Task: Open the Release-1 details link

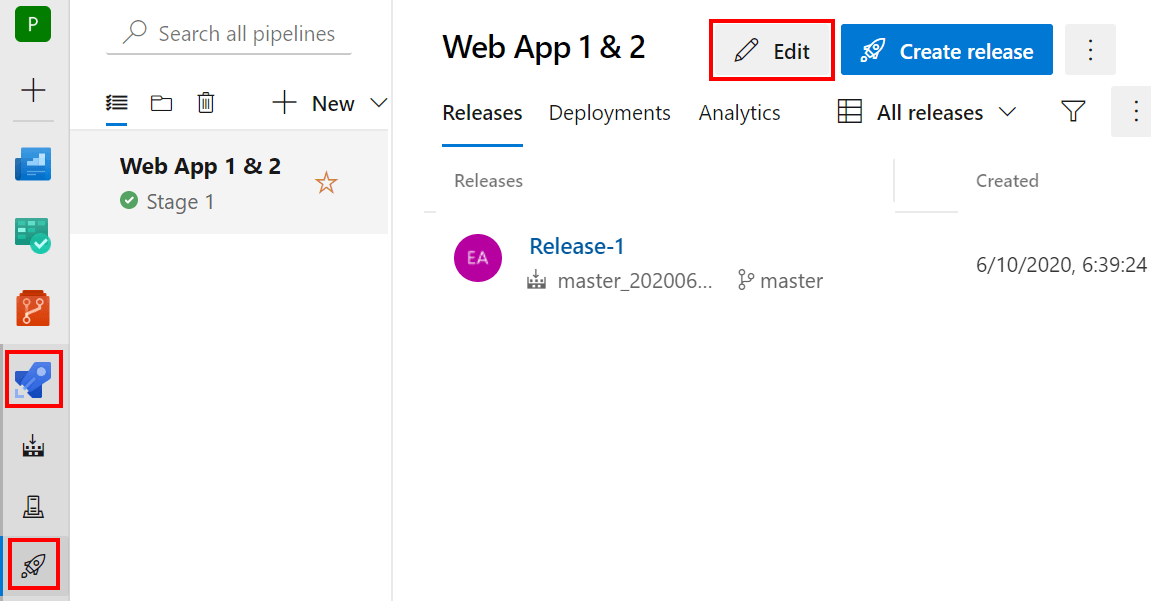Action: [577, 245]
